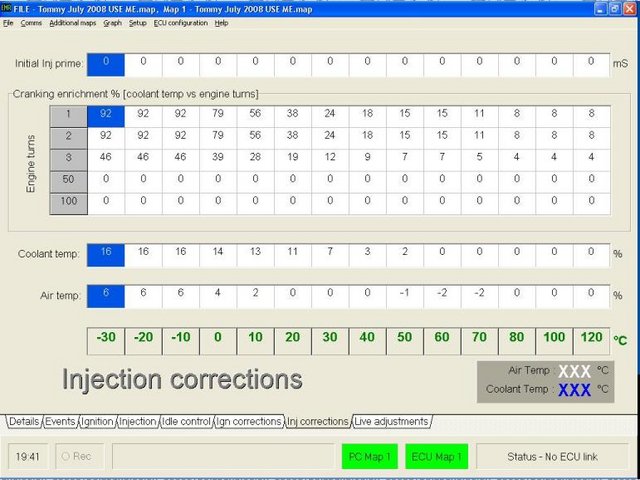The width and height of the screenshot is (640, 480).
Task: Select the first Initial Inj prime cell
Action: coord(106,64)
